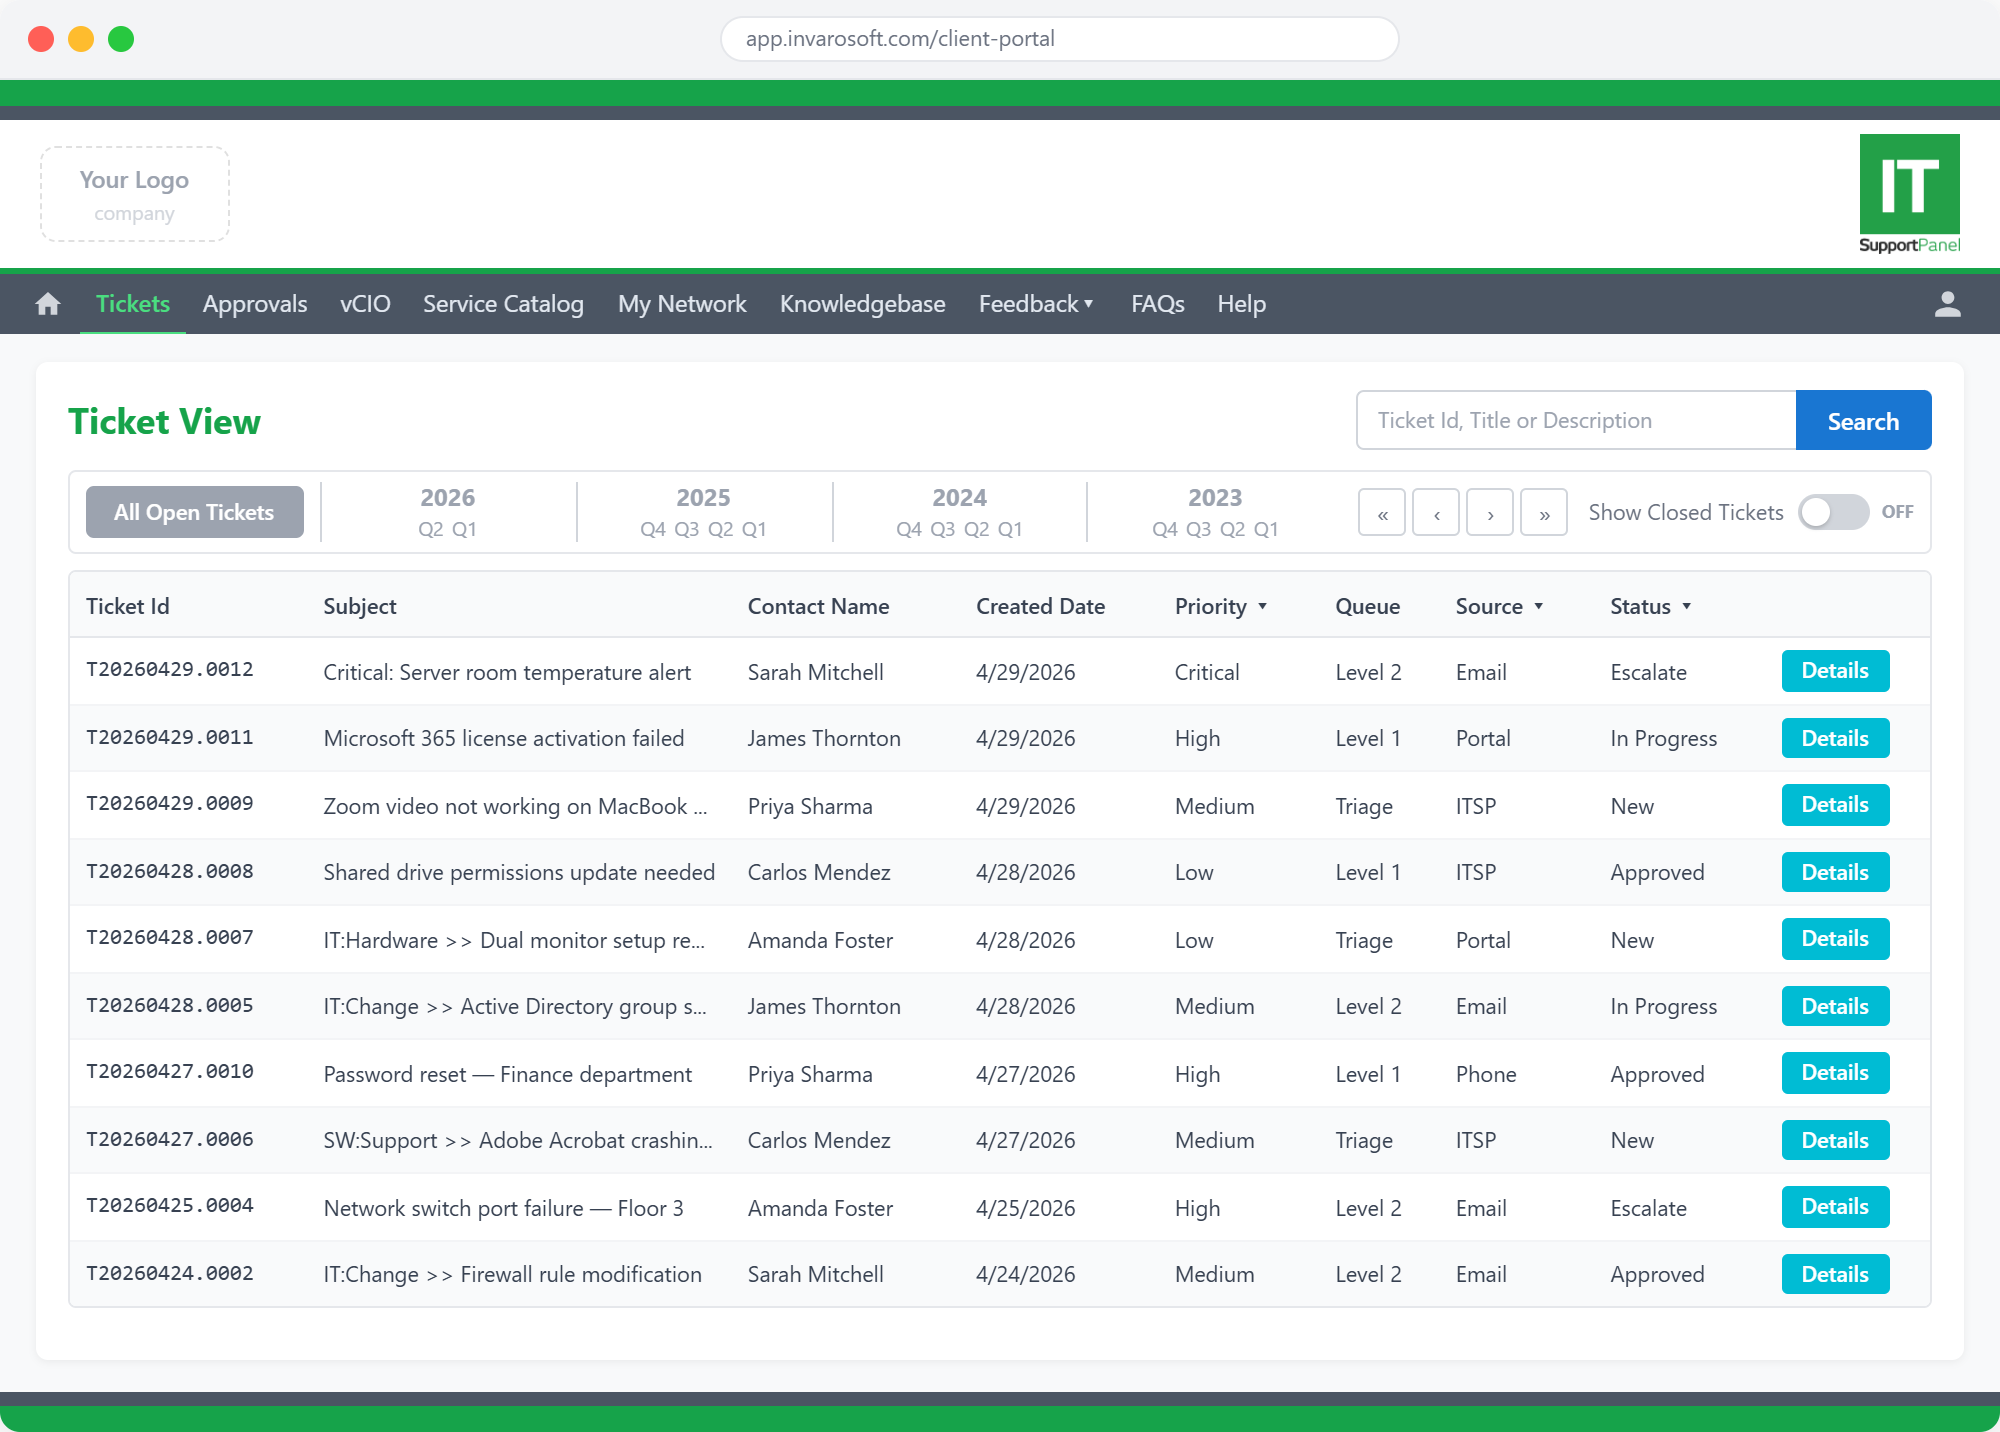Open the Knowledgebase page
The width and height of the screenshot is (2000, 1432).
click(x=863, y=304)
